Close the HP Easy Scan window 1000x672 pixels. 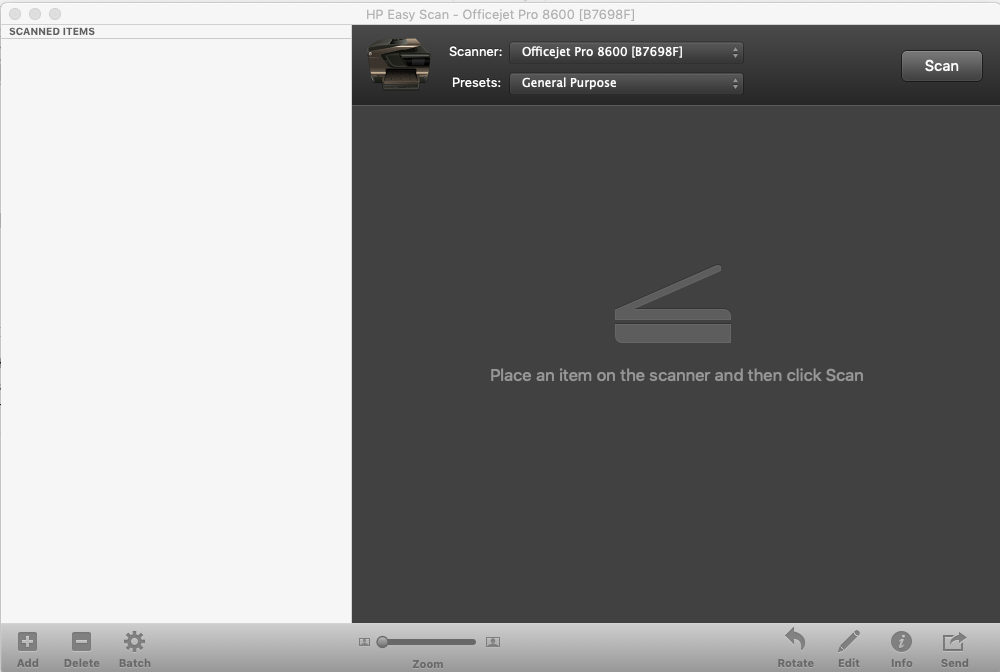coord(15,13)
